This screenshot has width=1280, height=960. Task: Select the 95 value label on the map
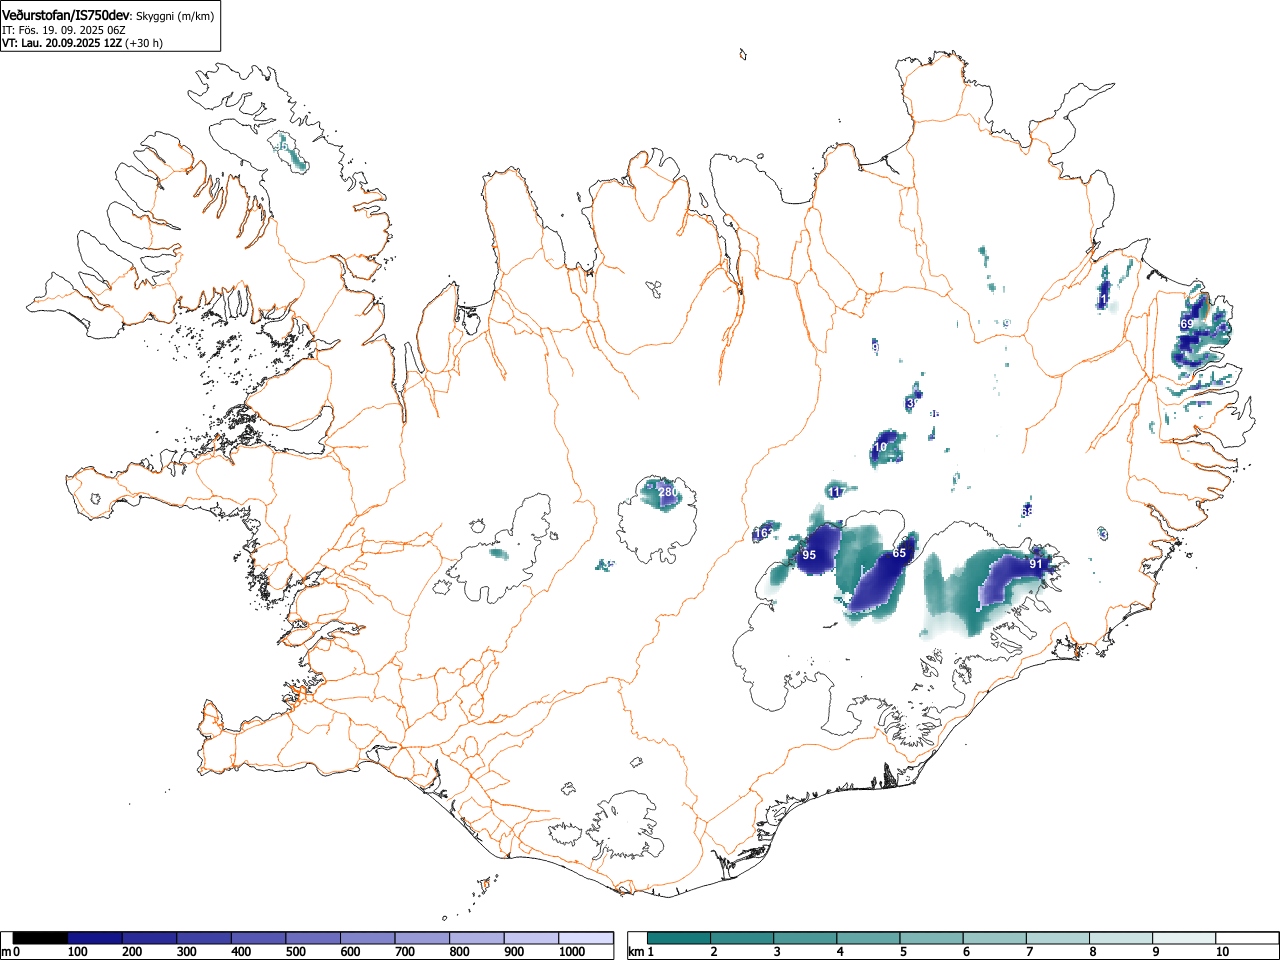(x=809, y=555)
